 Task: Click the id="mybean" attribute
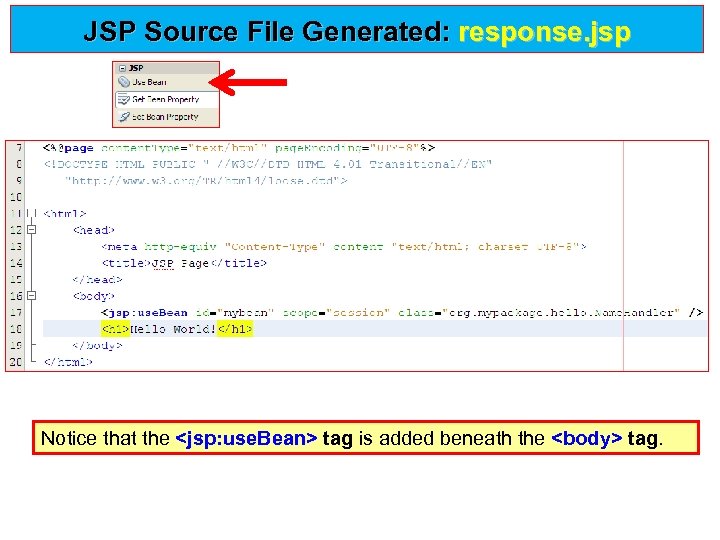click(235, 313)
